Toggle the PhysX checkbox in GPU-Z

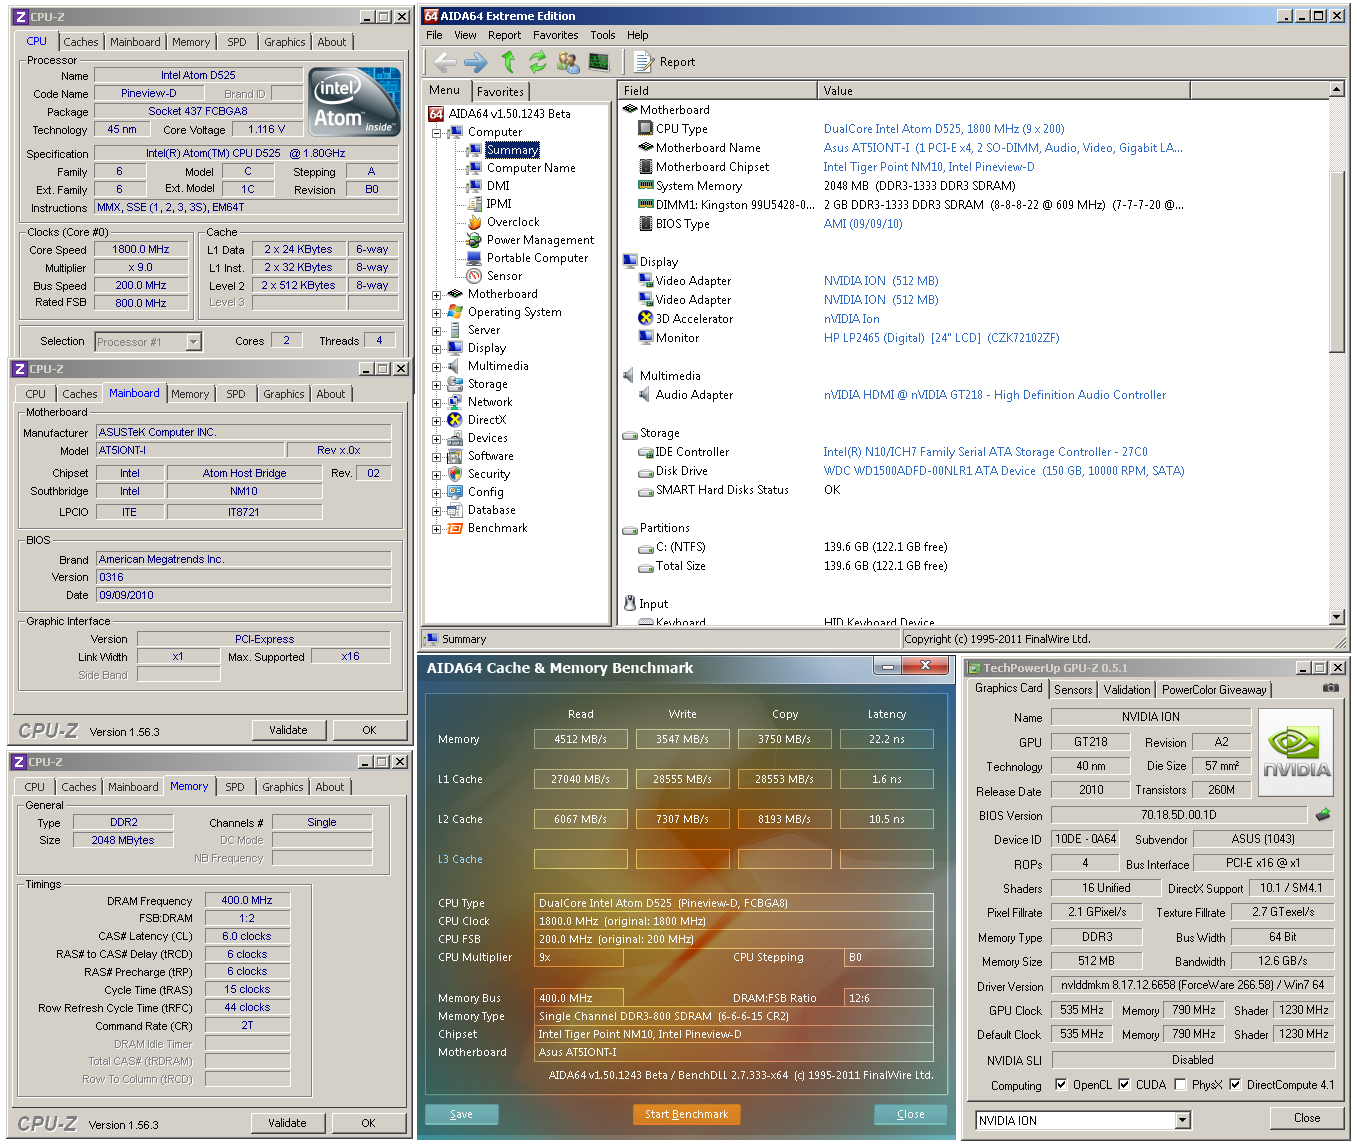pos(1180,1085)
